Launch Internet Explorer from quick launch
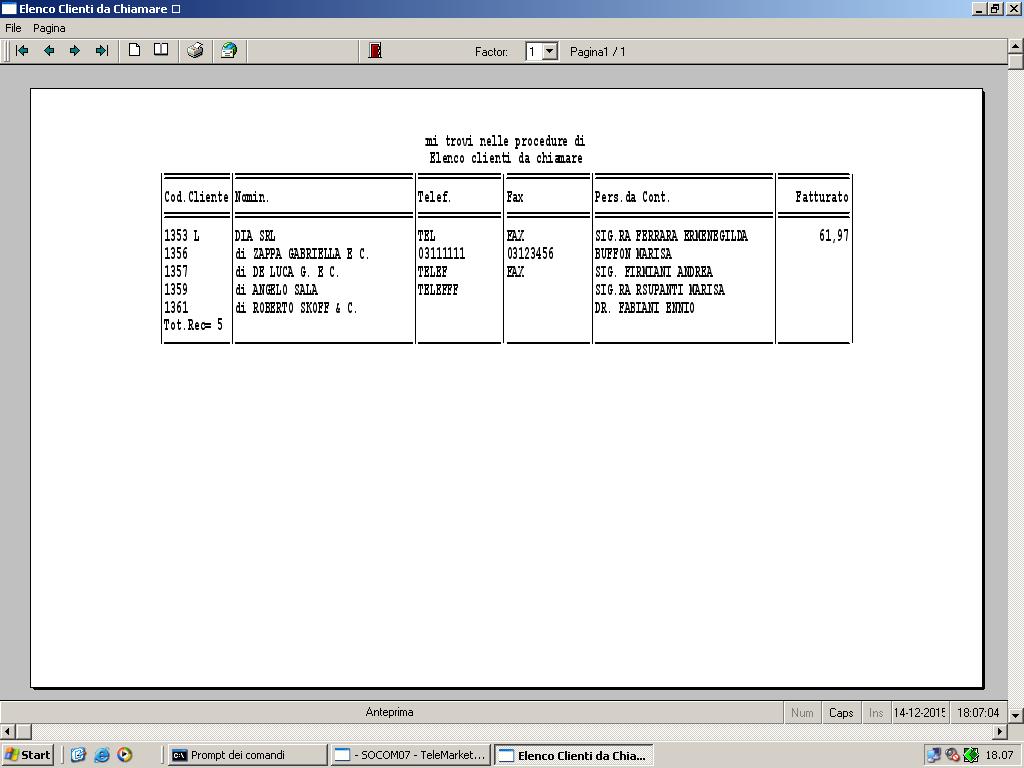The height and width of the screenshot is (768, 1024). point(101,755)
